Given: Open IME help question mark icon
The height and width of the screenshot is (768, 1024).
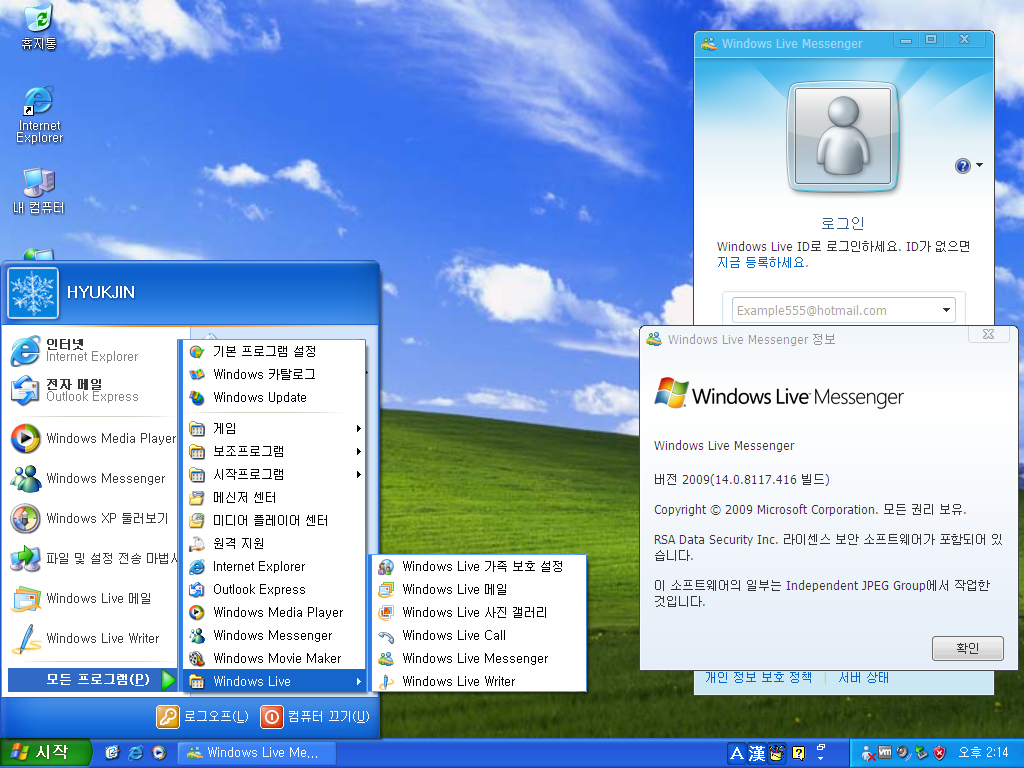Looking at the screenshot, I should click(x=798, y=754).
